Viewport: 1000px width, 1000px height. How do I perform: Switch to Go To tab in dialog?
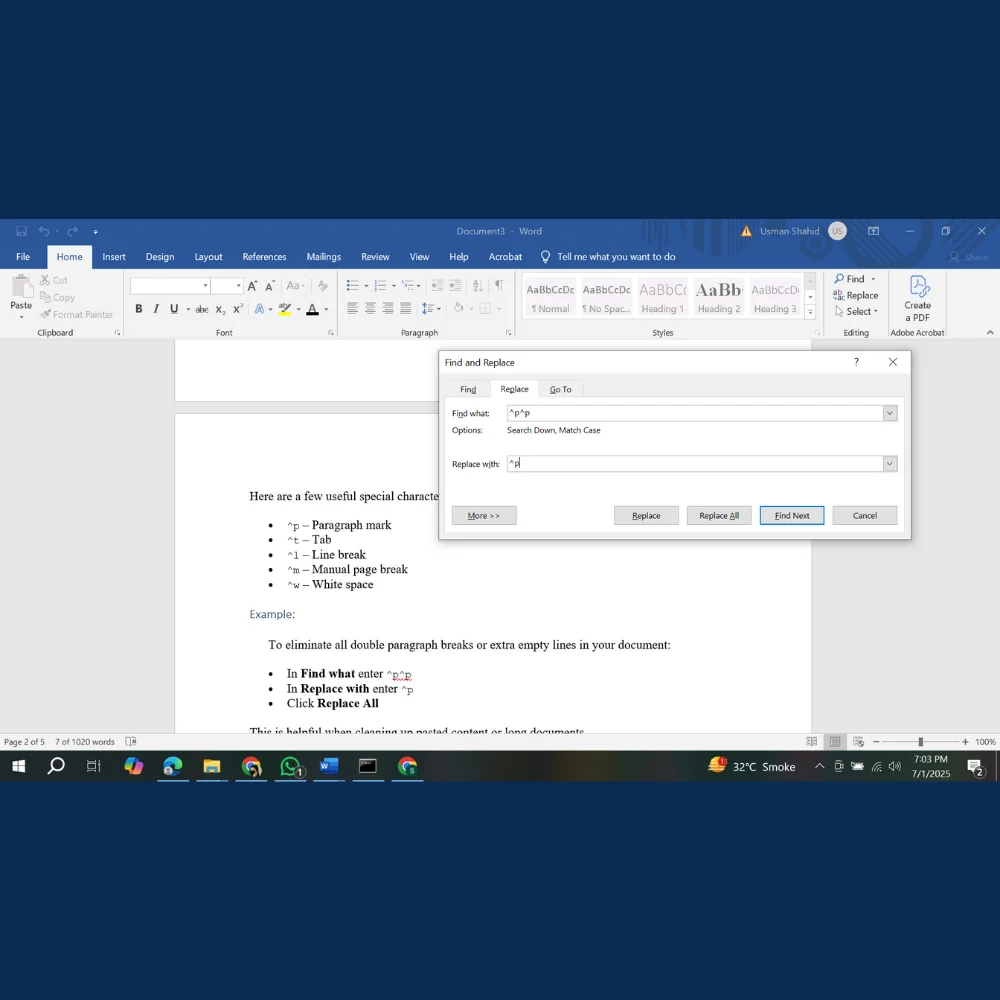pos(561,389)
